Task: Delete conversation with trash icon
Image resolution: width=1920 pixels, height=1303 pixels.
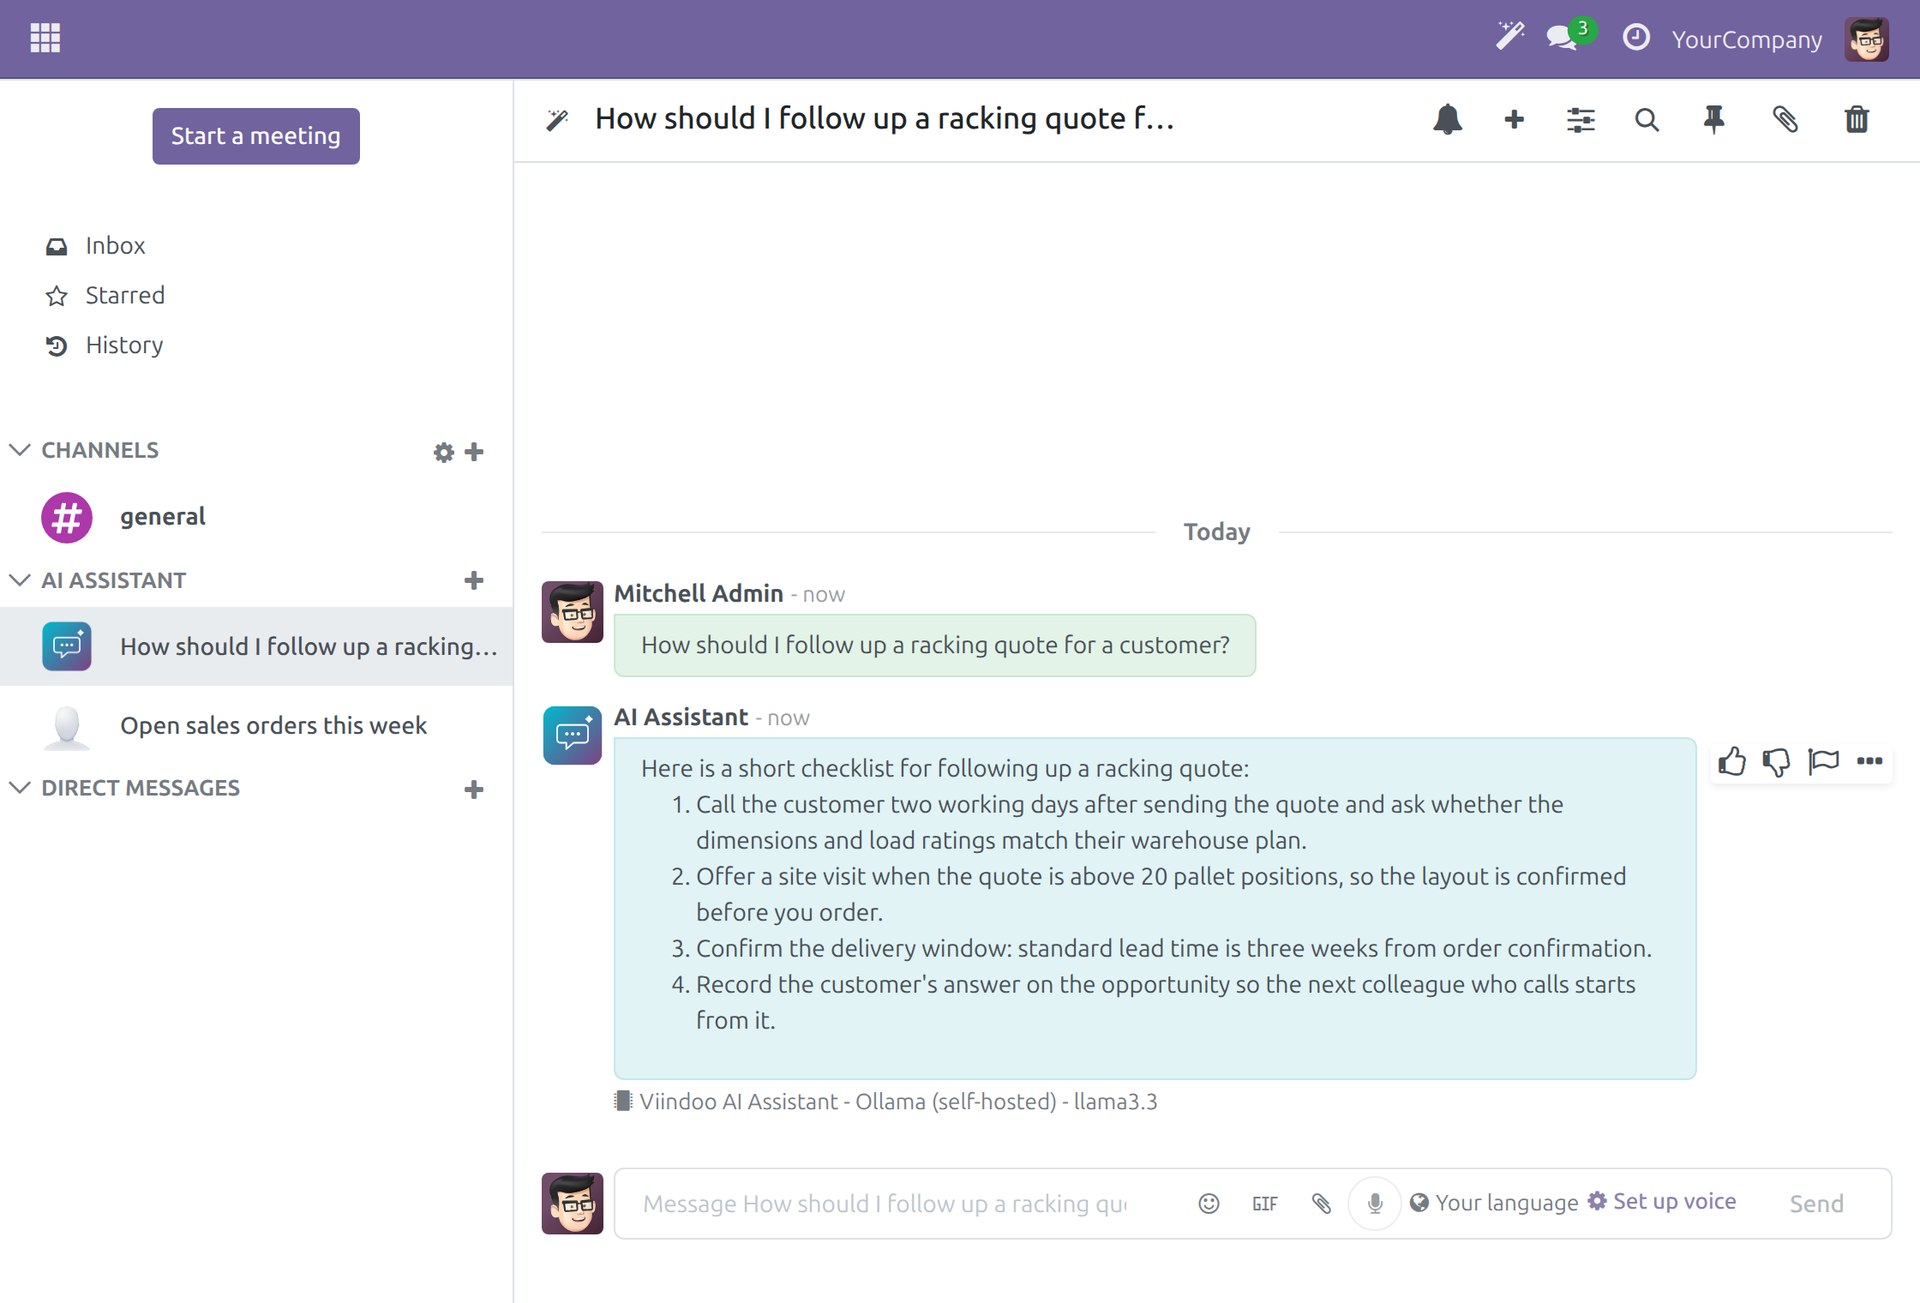Action: [x=1856, y=120]
